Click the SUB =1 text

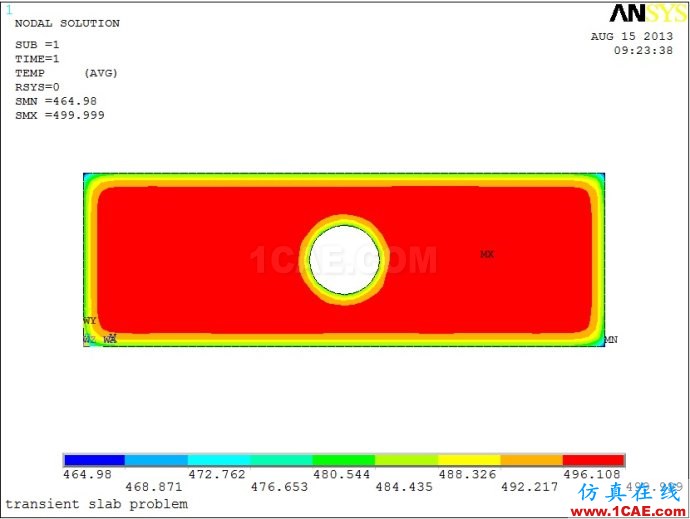coord(37,45)
